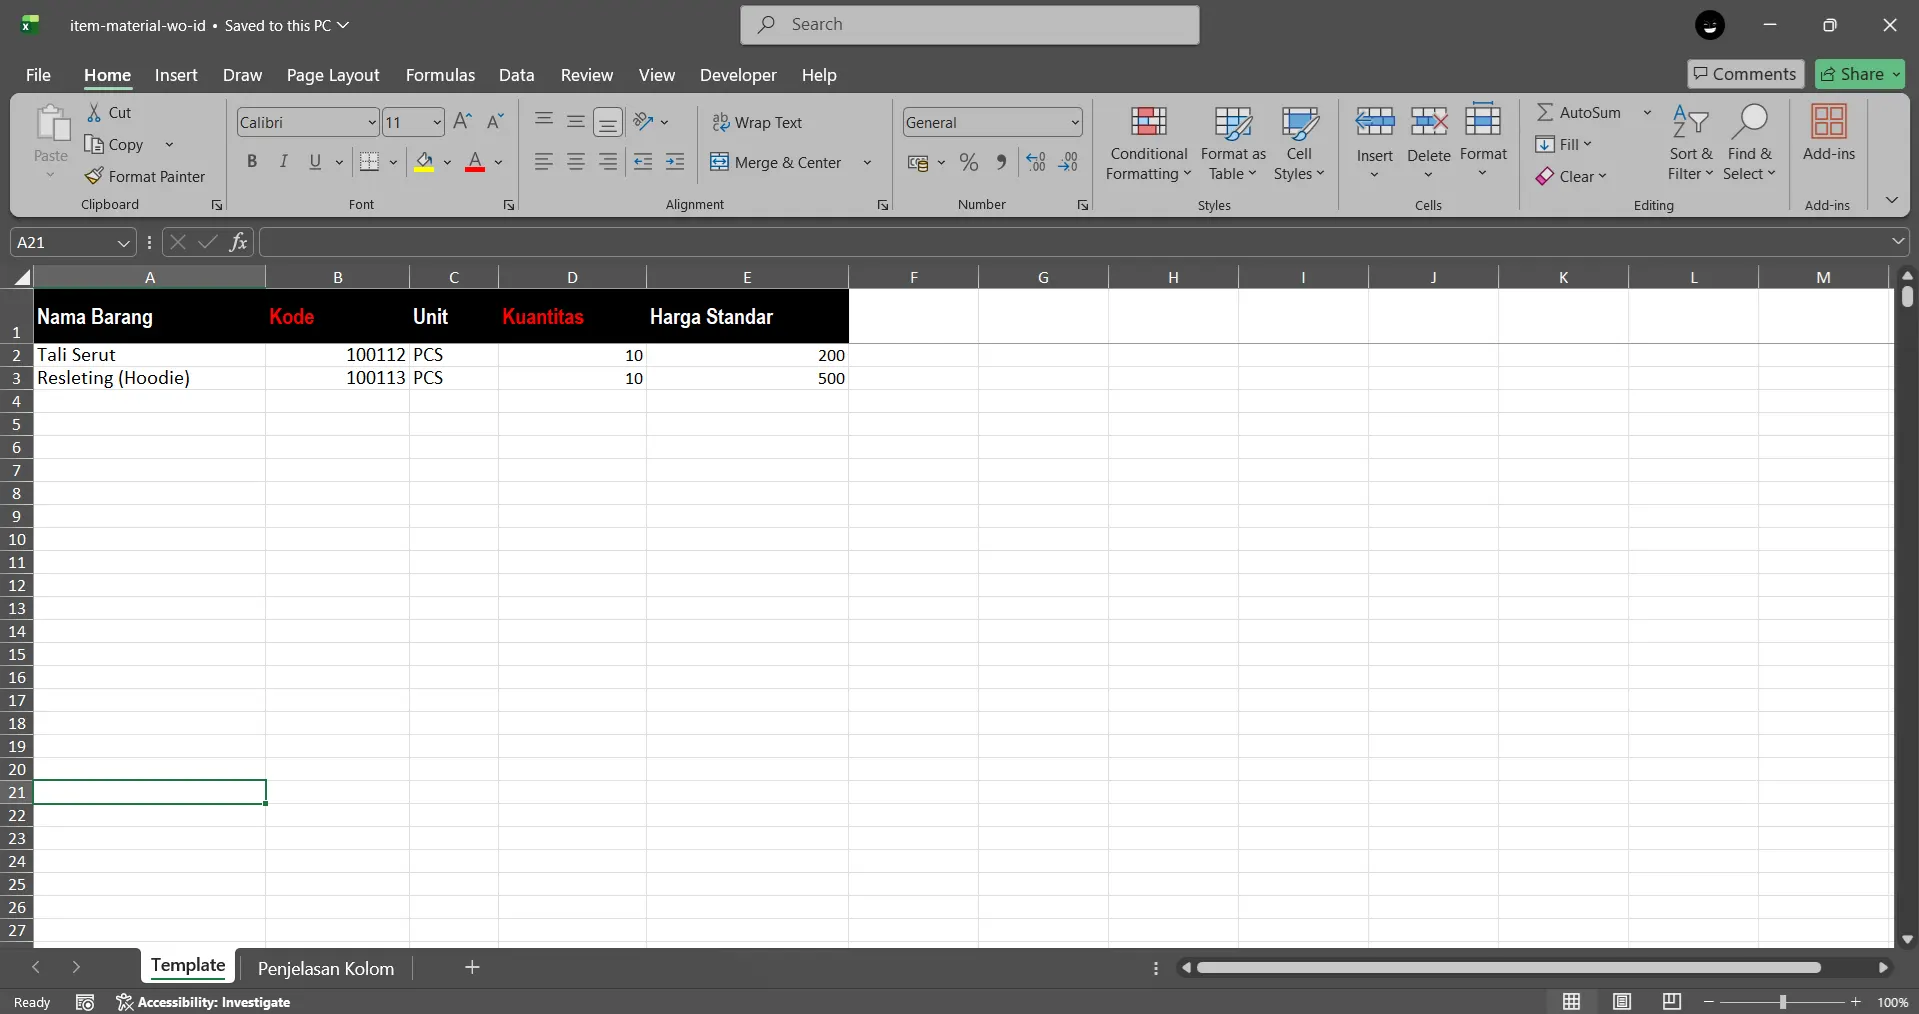Screen dimensions: 1919x1014
Task: Expand the Fill Color options
Action: [447, 162]
